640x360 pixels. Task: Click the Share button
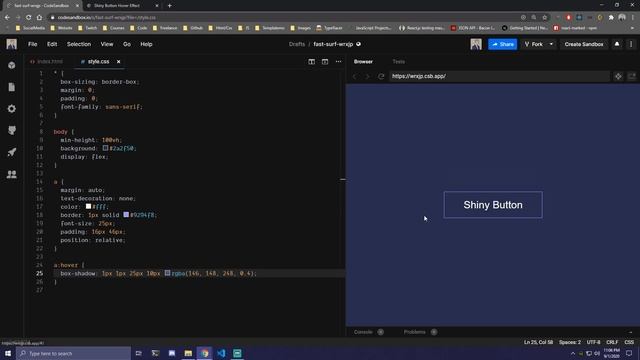pos(502,44)
